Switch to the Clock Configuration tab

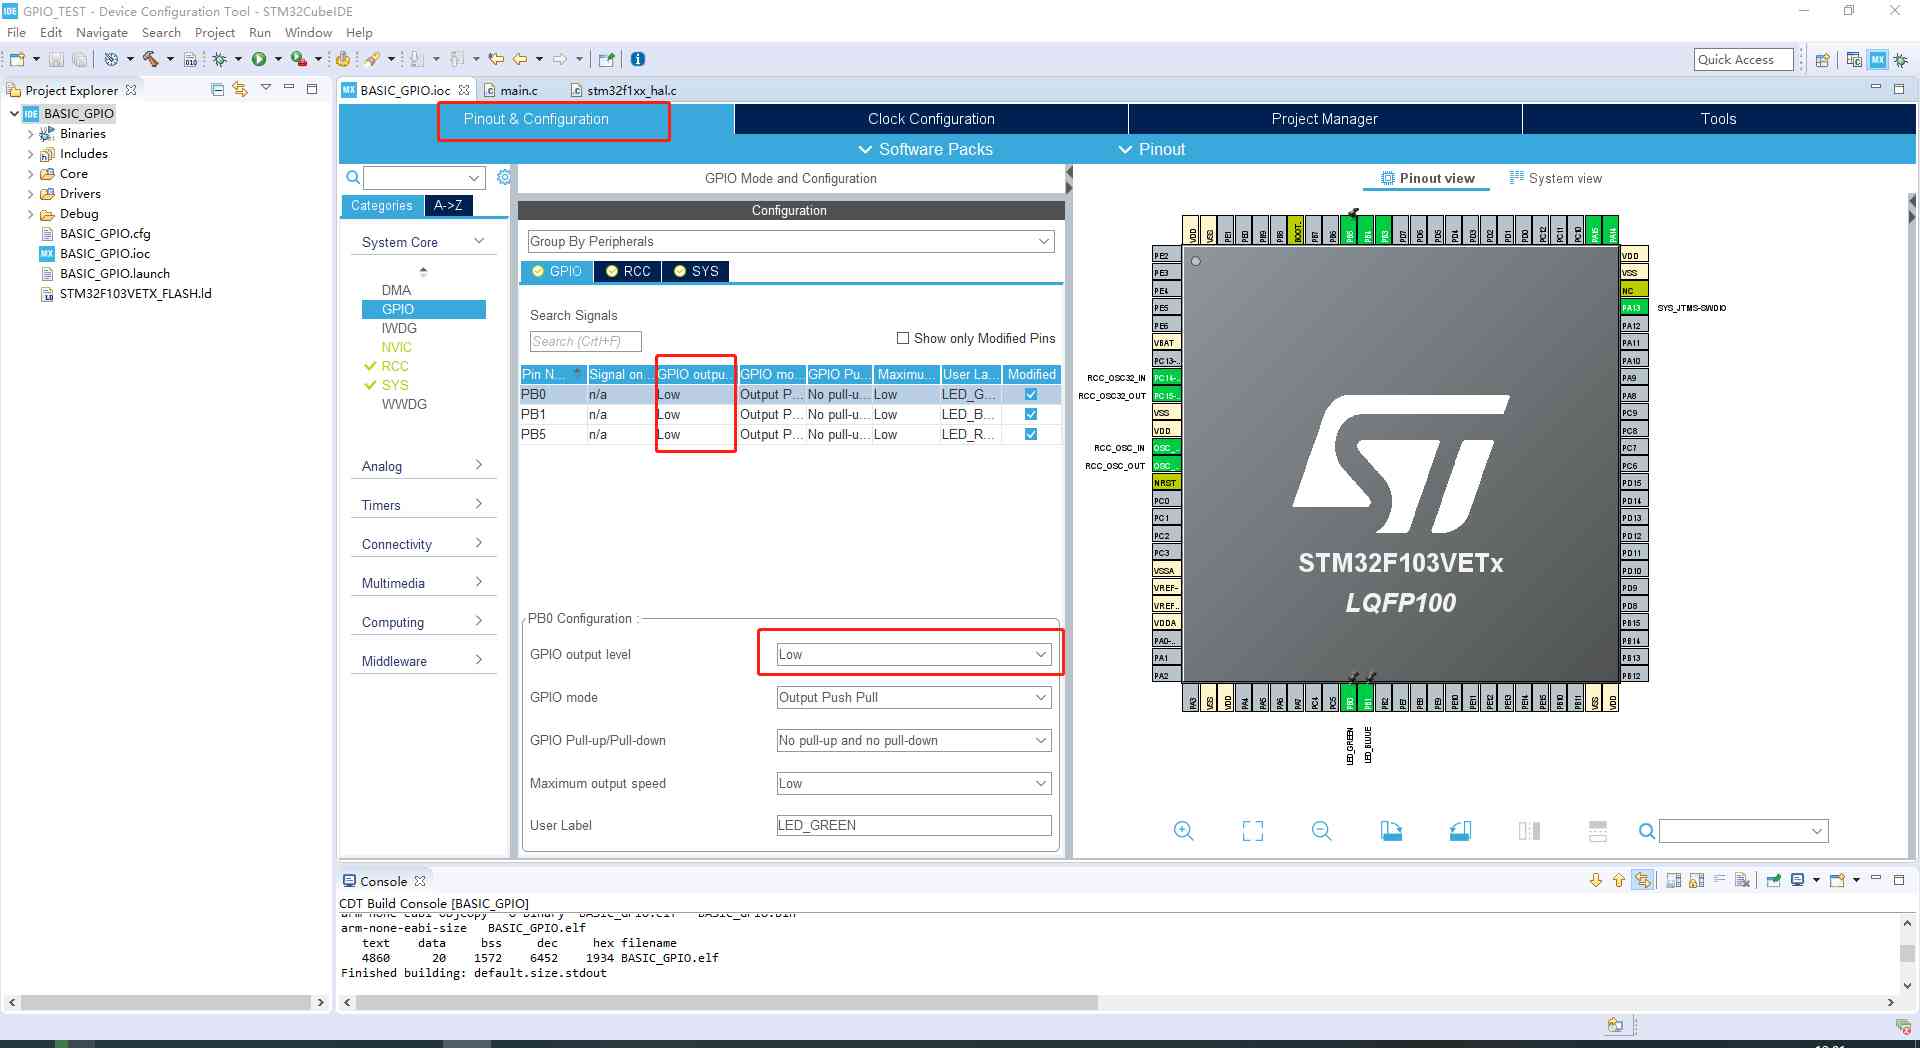[x=931, y=119]
